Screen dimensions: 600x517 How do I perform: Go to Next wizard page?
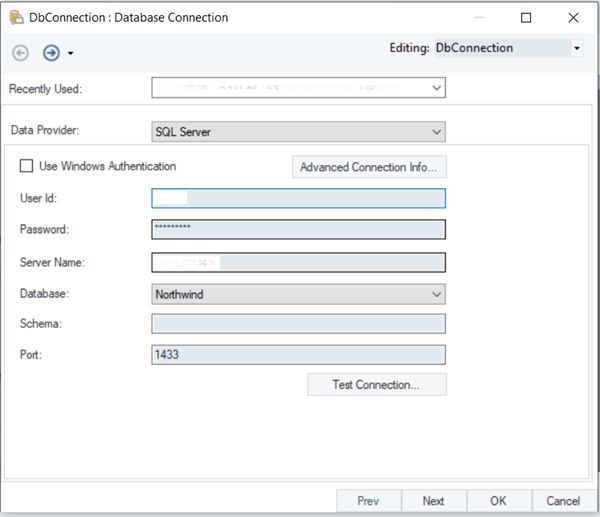433,501
